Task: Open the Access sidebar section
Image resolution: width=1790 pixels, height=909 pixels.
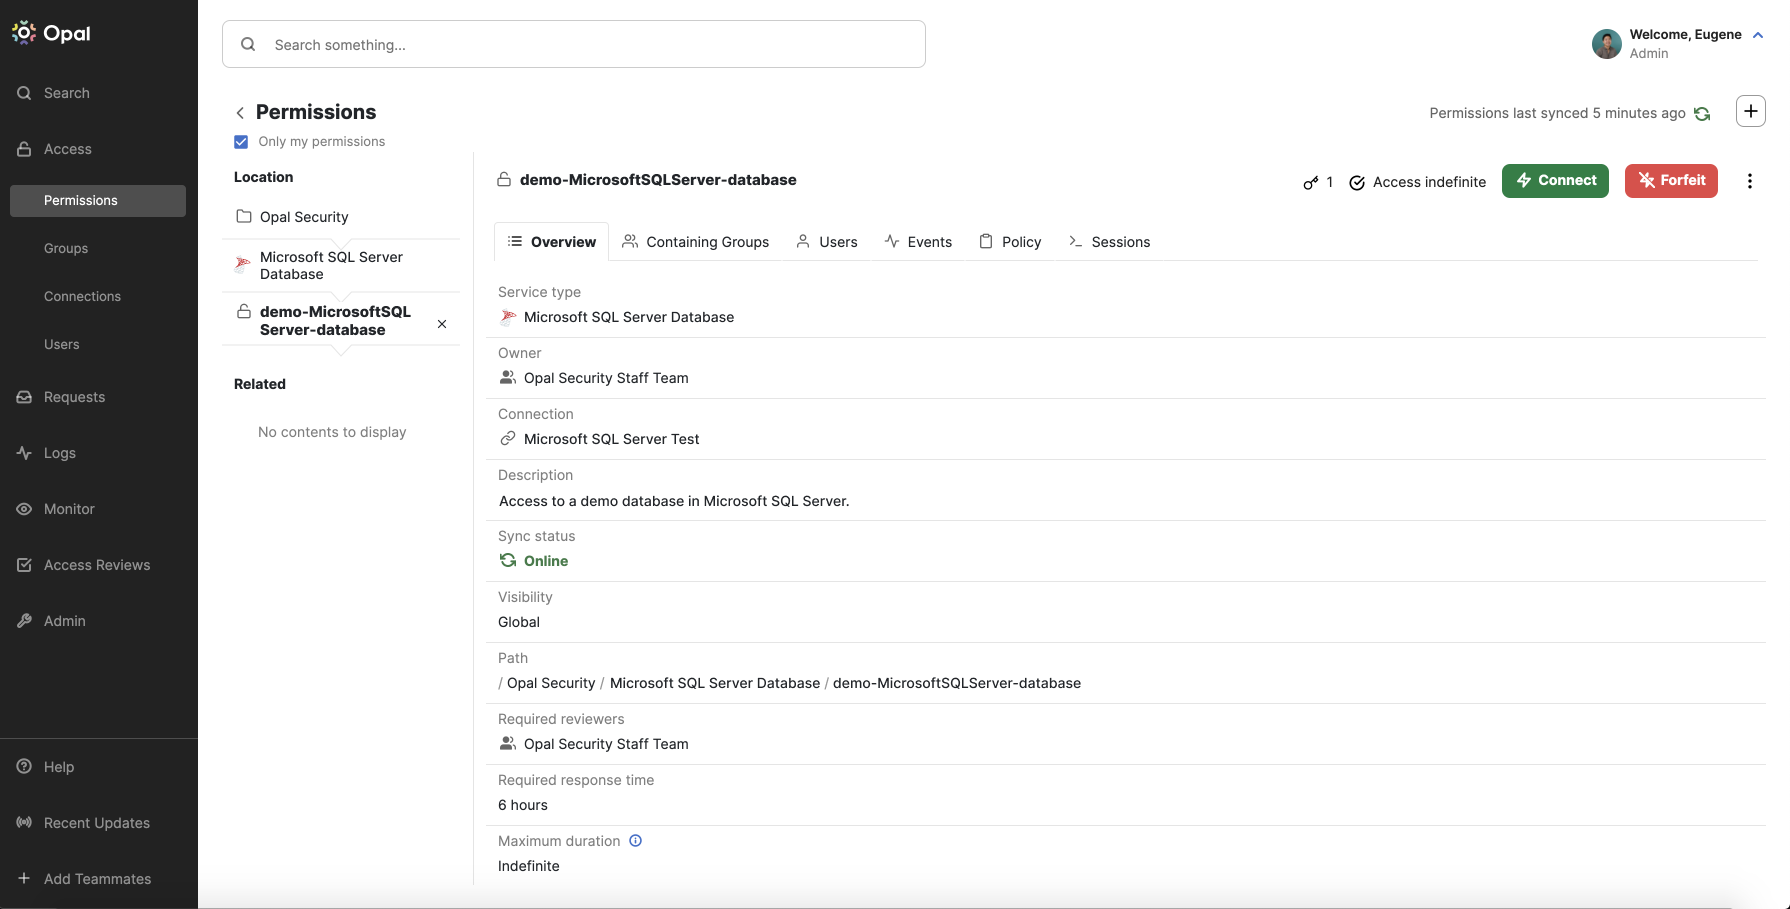Action: 67,149
